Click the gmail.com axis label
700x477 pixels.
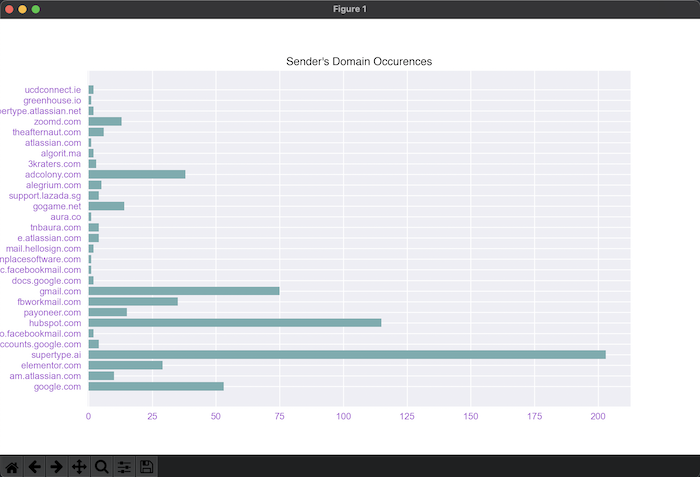pos(60,291)
